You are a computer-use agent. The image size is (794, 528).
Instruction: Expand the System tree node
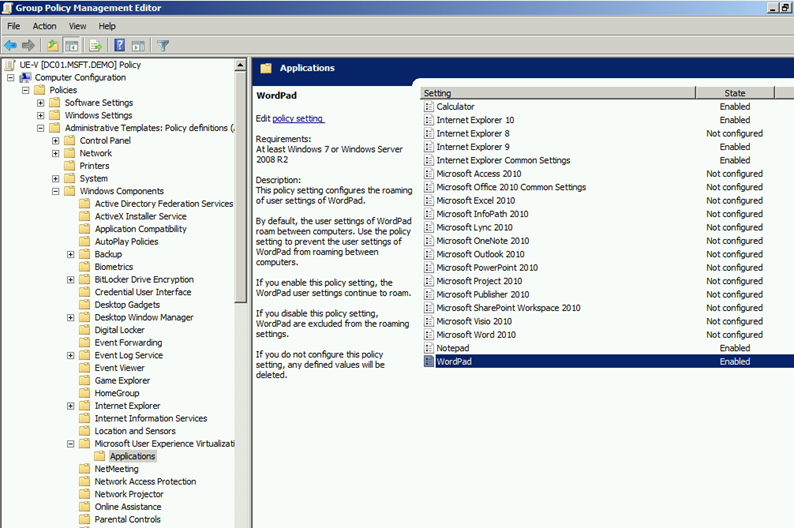(x=56, y=179)
